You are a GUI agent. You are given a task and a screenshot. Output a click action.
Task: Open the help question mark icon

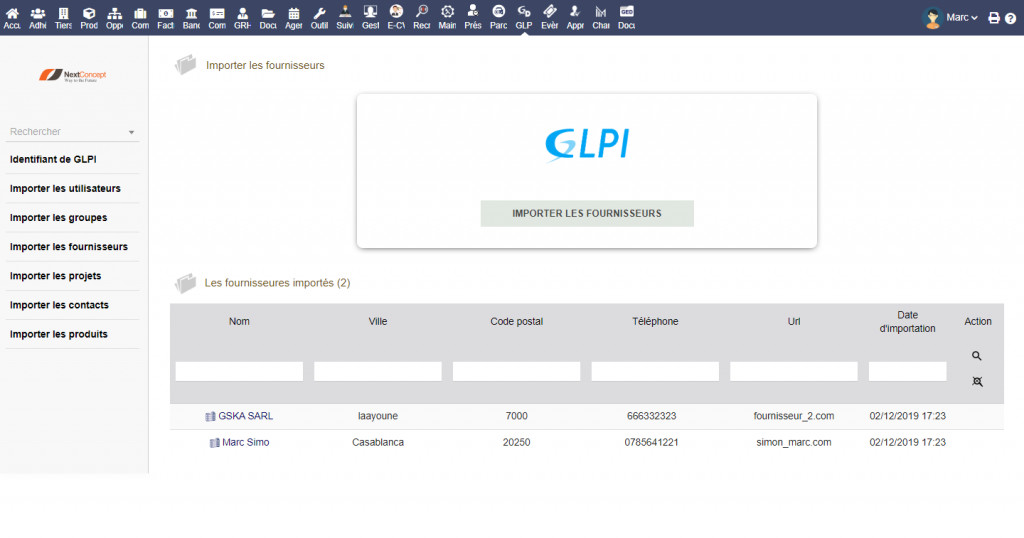click(x=1010, y=18)
